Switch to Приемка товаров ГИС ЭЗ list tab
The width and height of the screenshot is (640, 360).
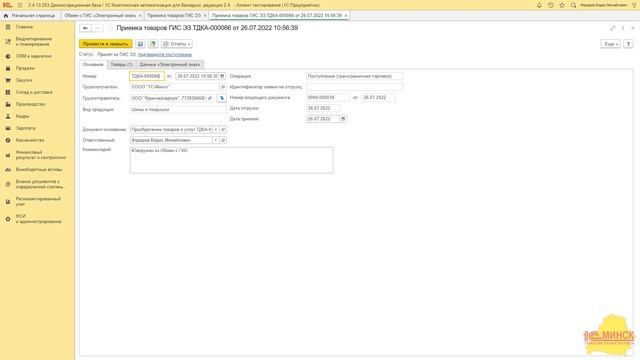tap(174, 16)
